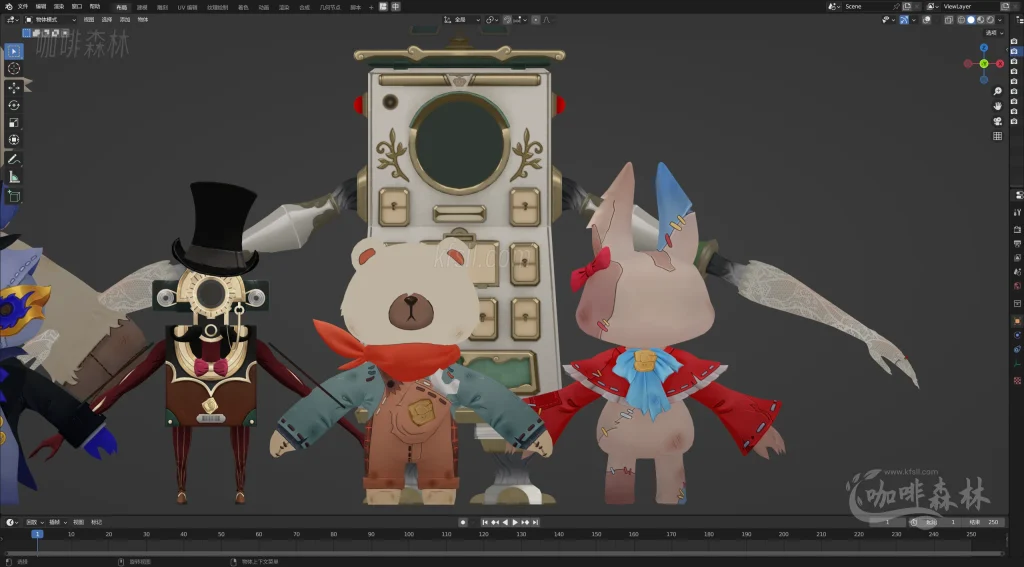Open the 窗口 Window menu
1024x567 pixels.
(77, 7)
